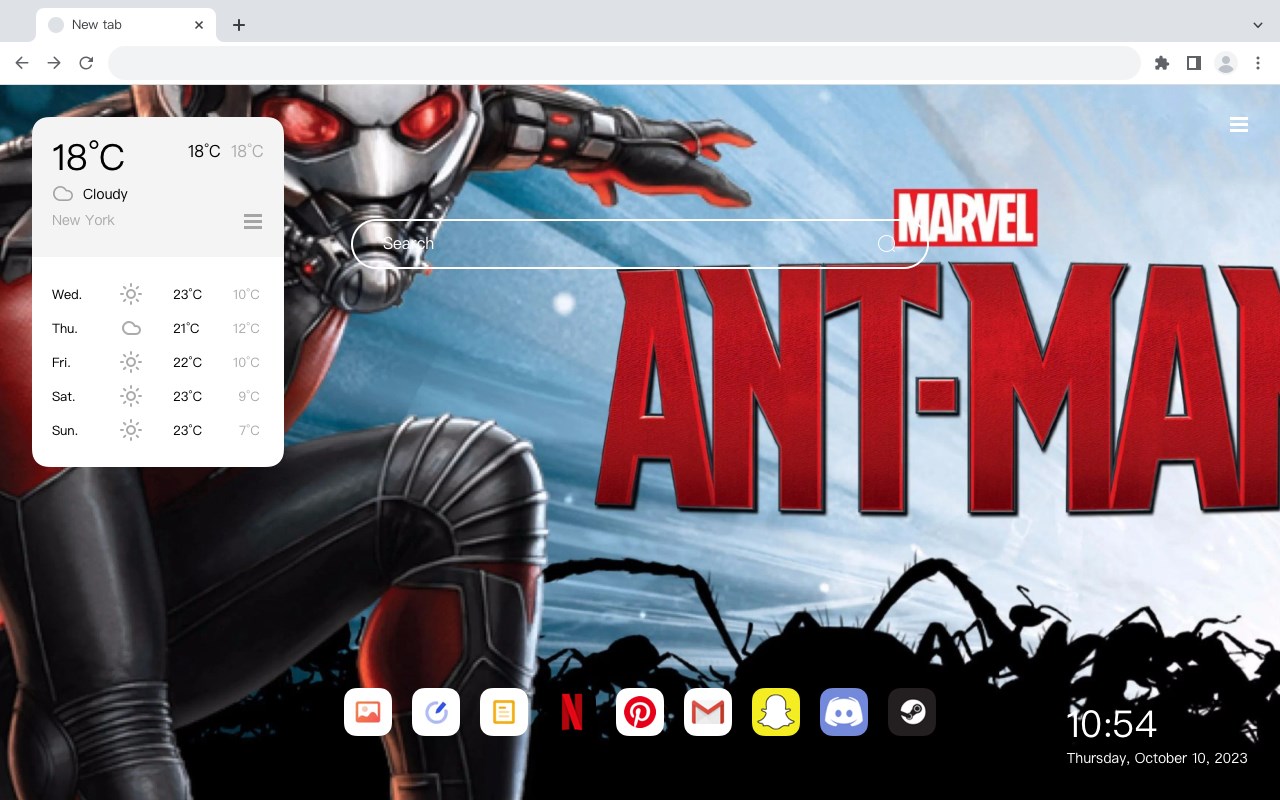Expand the tab search dropdown arrow
This screenshot has width=1280, height=800.
pos(1258,25)
